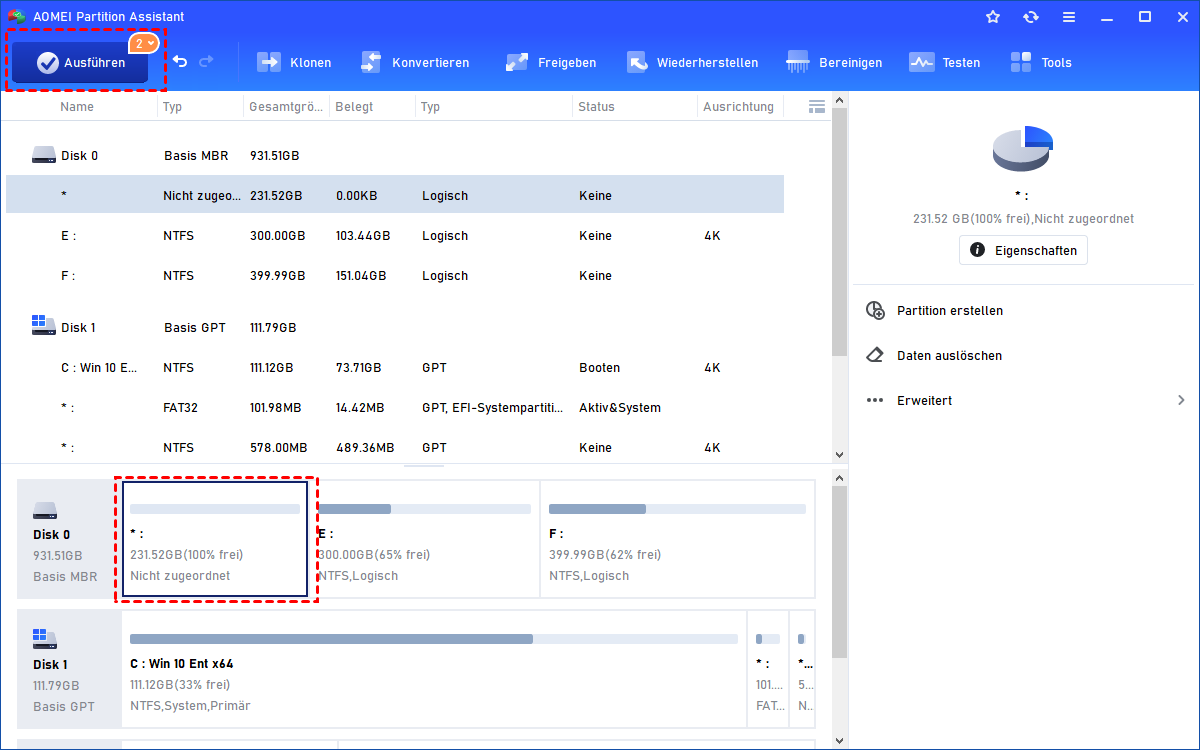Select the 578.00MB NTFS partition row
Screen dimensions: 1200x750
395,448
